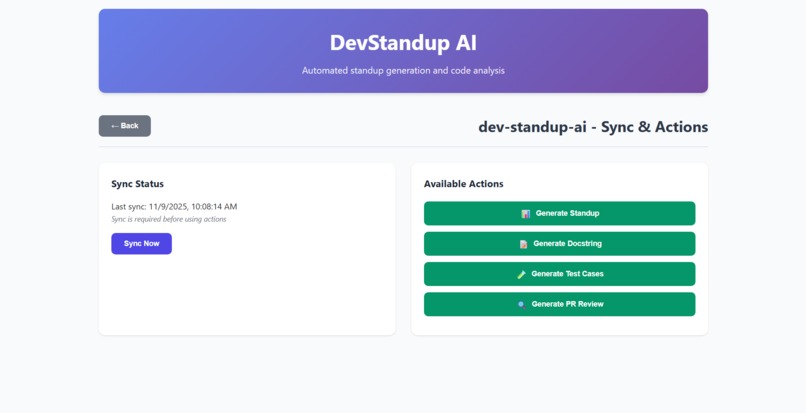Launch Generate Test Cases action
The height and width of the screenshot is (413, 806).
click(x=559, y=274)
